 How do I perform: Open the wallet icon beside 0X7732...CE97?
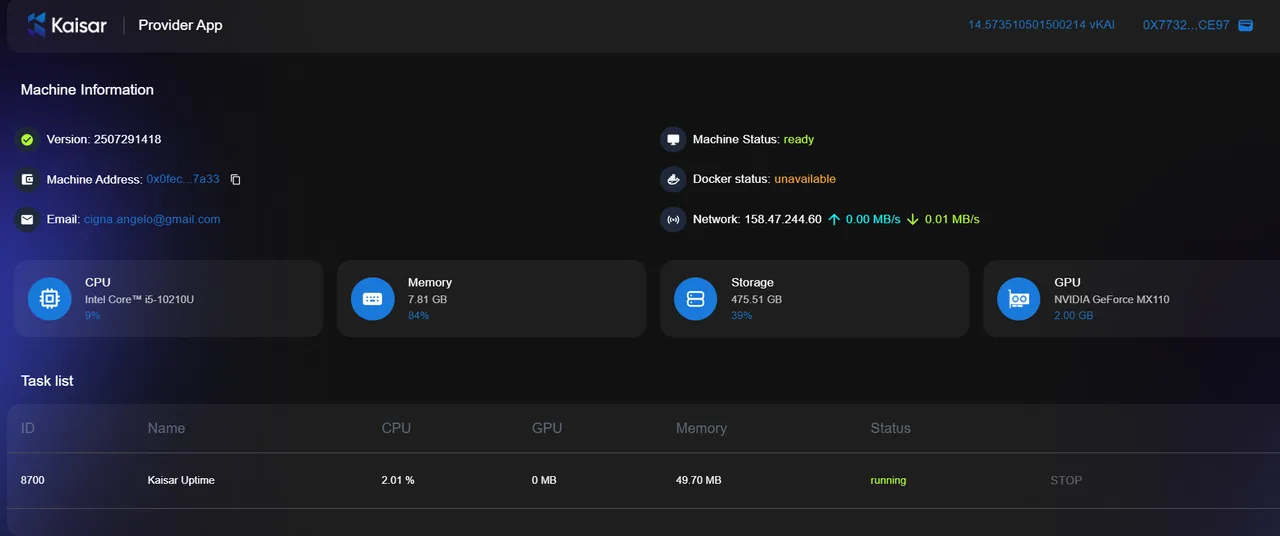tap(1245, 25)
